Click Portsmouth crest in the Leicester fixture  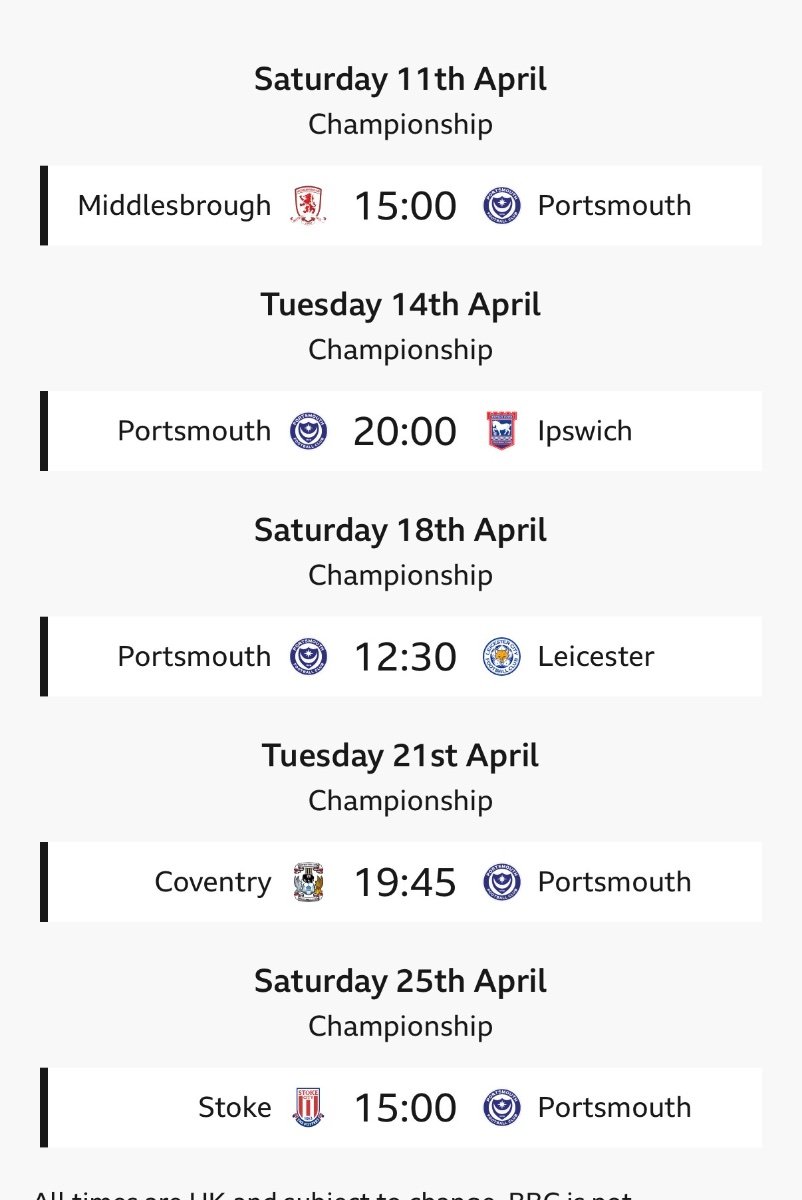308,657
